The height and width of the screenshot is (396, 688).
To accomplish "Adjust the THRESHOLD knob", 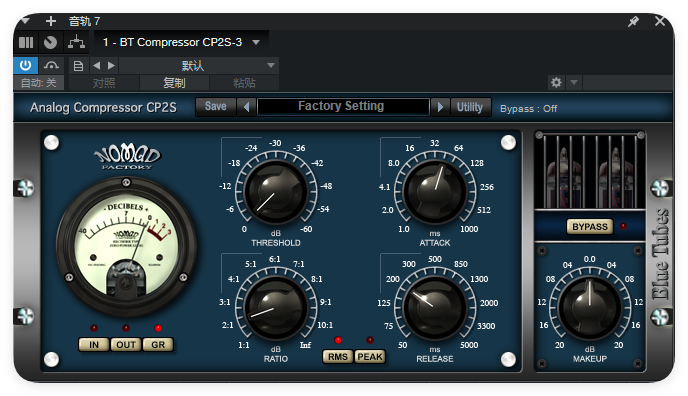I will pyautogui.click(x=276, y=191).
